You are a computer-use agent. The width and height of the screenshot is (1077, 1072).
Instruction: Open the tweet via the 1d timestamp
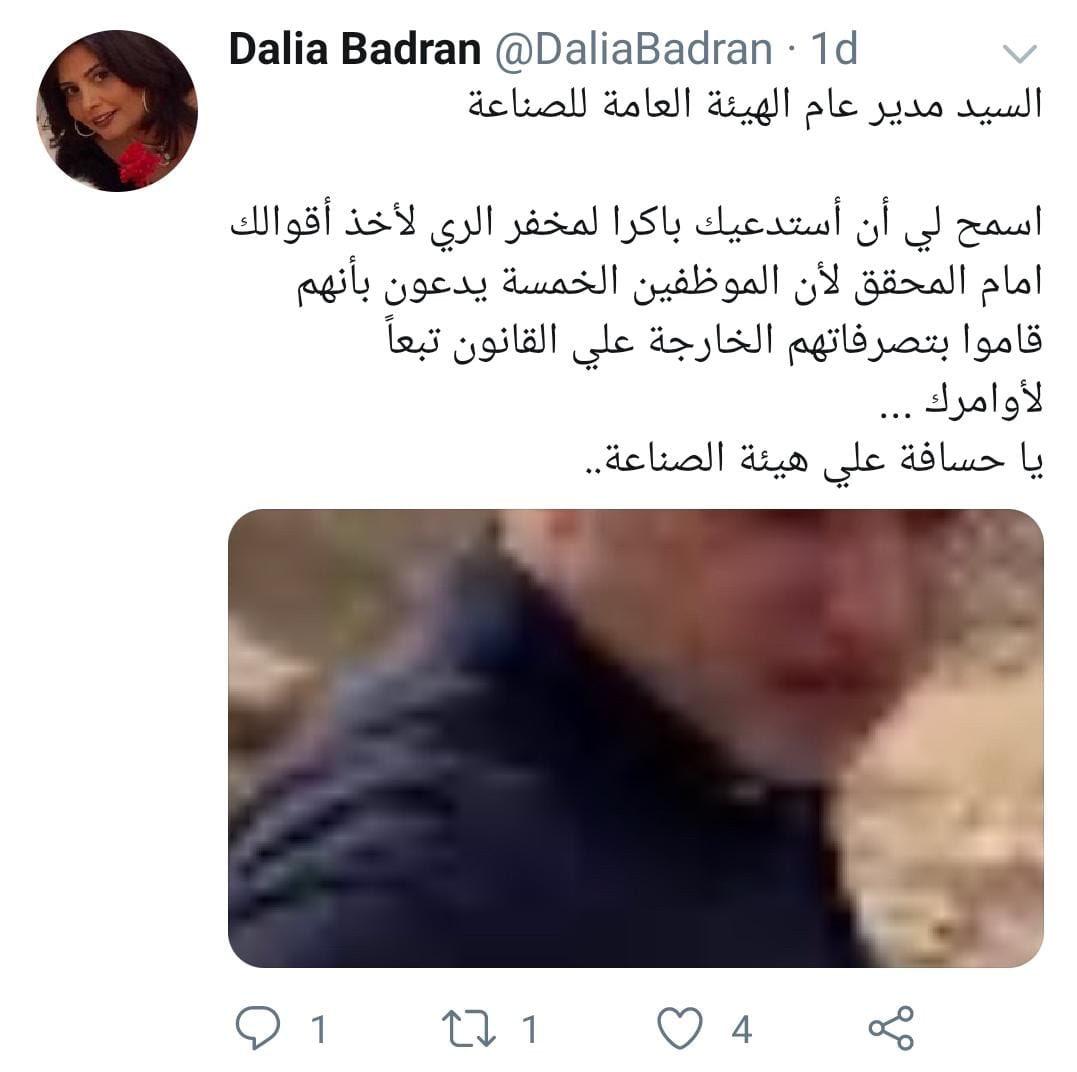pyautogui.click(x=835, y=49)
